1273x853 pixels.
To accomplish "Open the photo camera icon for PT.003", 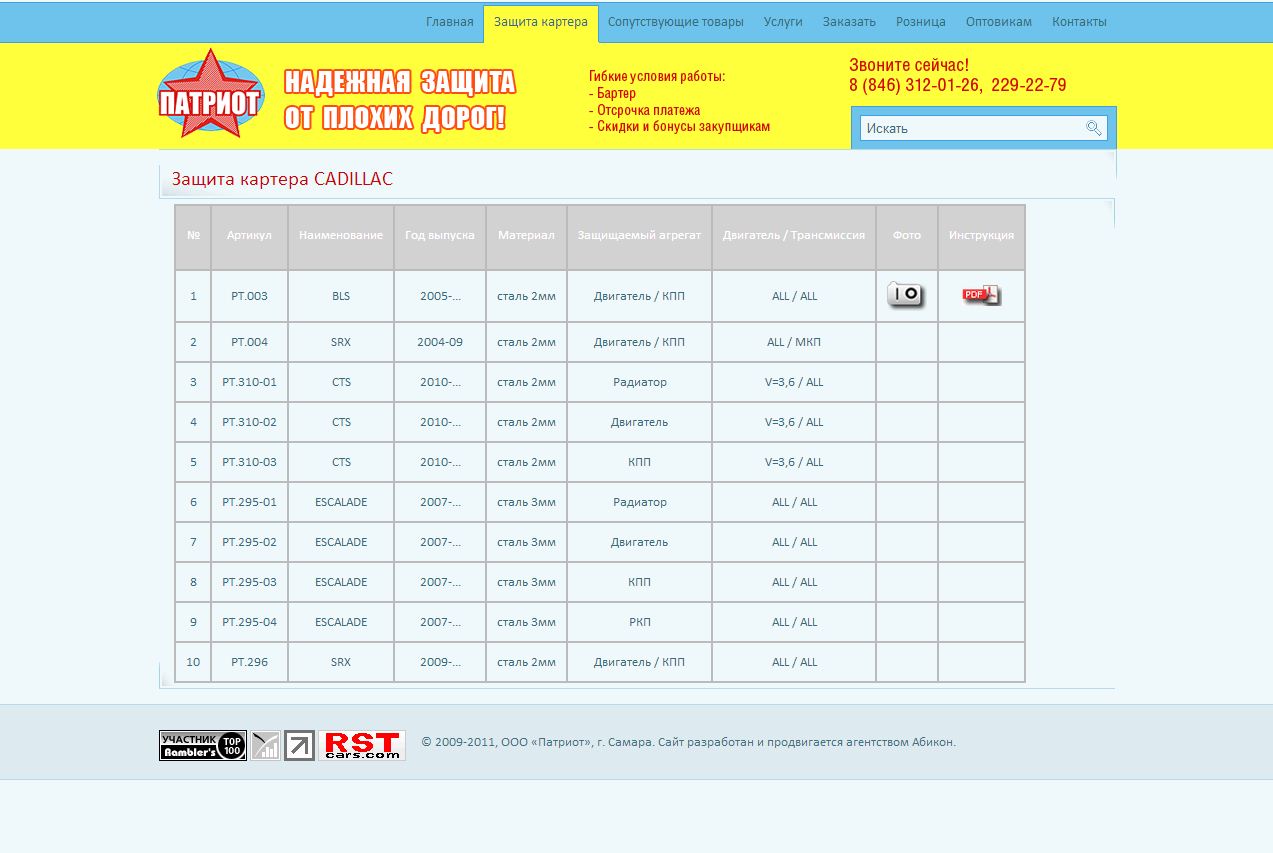I will pos(906,295).
